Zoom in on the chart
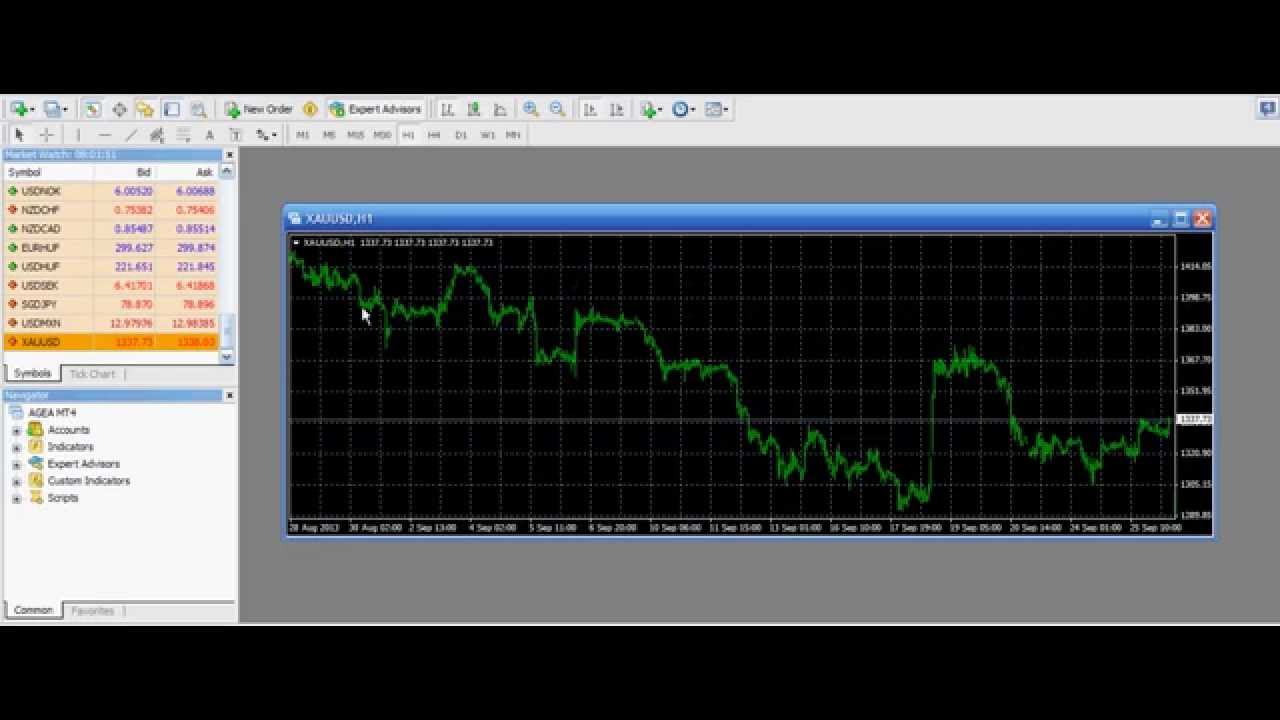This screenshot has width=1280, height=720. (531, 109)
